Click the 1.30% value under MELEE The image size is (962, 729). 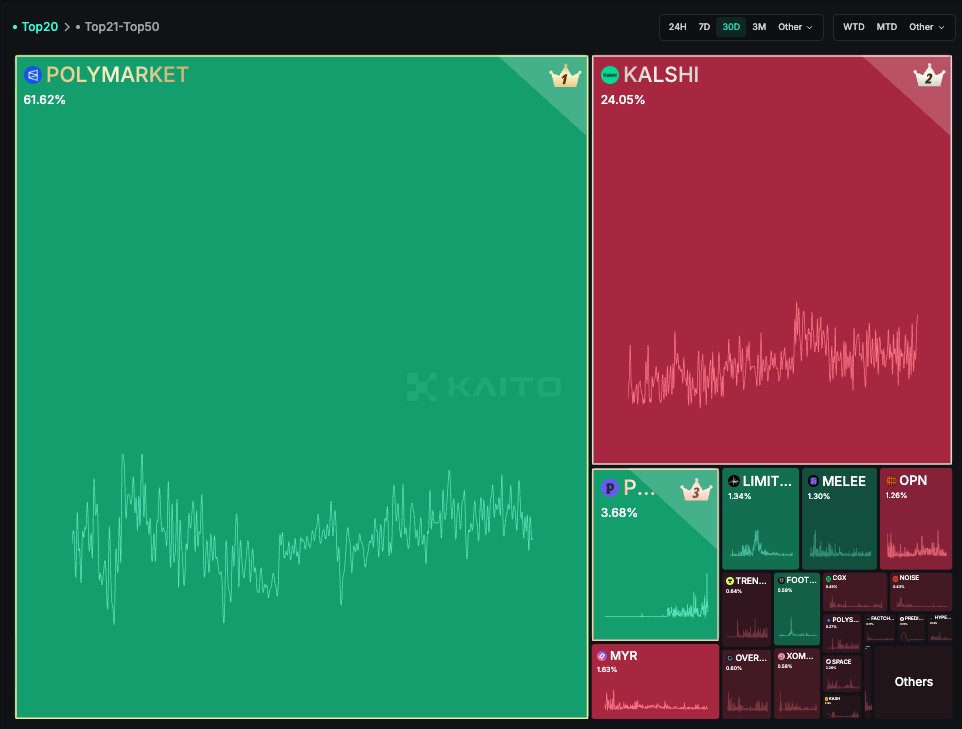pos(818,496)
